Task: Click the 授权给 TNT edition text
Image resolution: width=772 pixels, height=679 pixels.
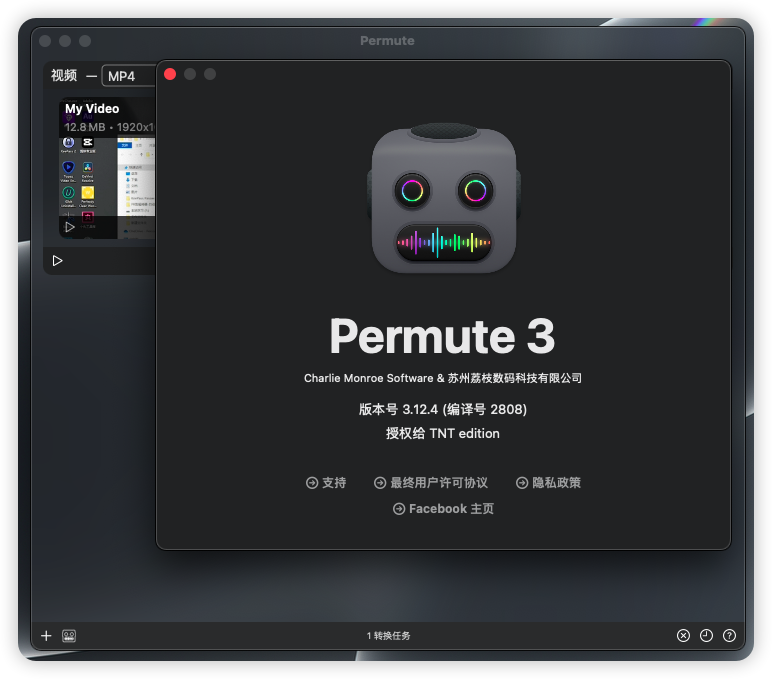Action: pos(443,433)
